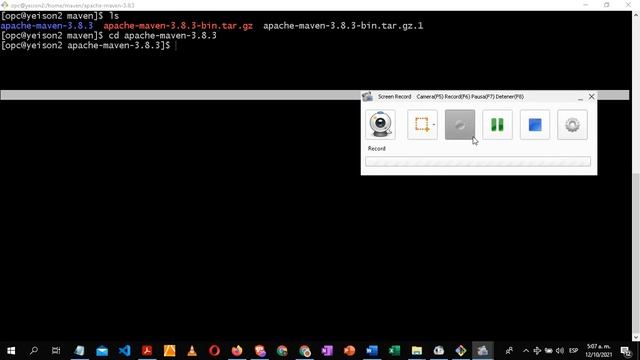
Task: Click the terminal window's title-bar icon
Action: (4, 5)
